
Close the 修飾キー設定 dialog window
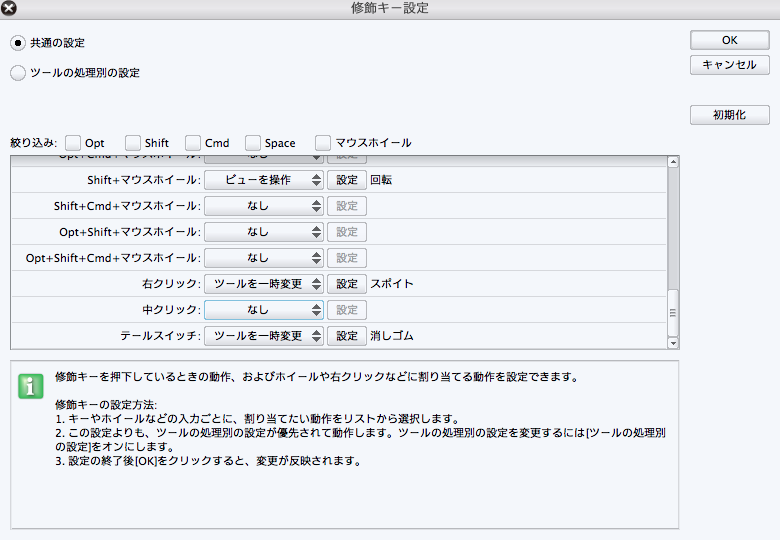[x=9, y=9]
